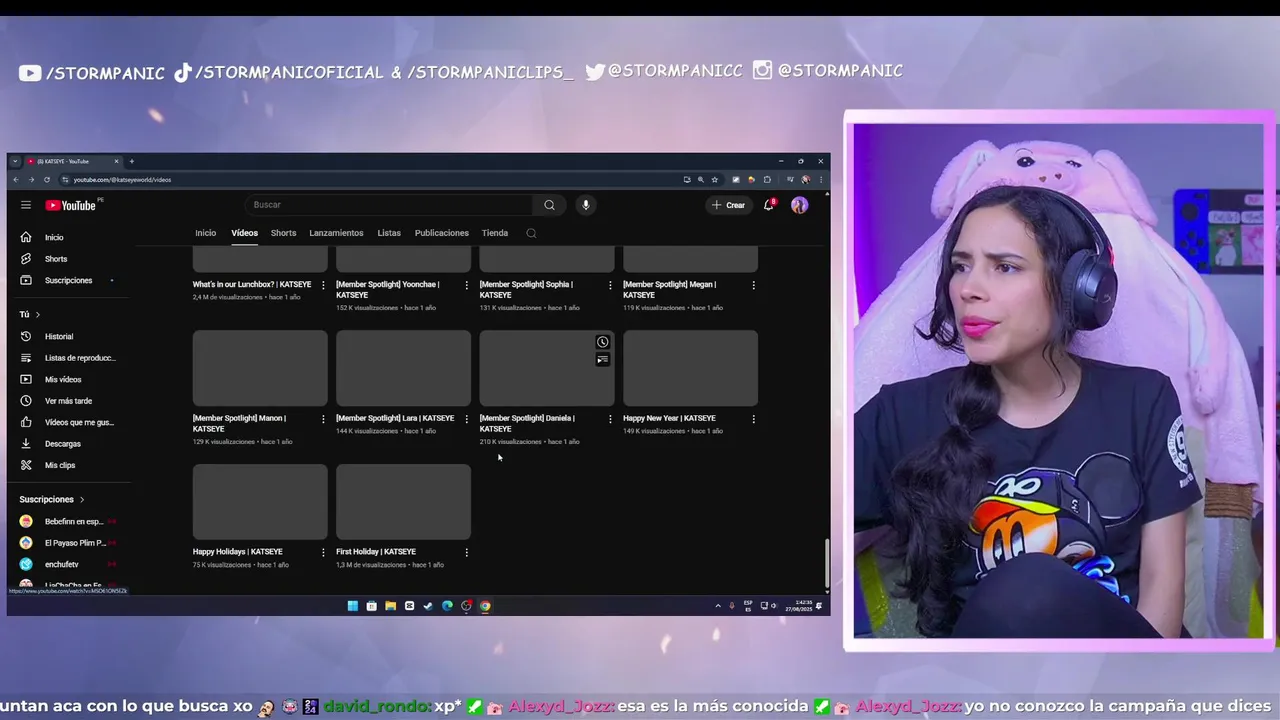Add Daniela video to queue
This screenshot has width=1280, height=720.
click(x=603, y=359)
